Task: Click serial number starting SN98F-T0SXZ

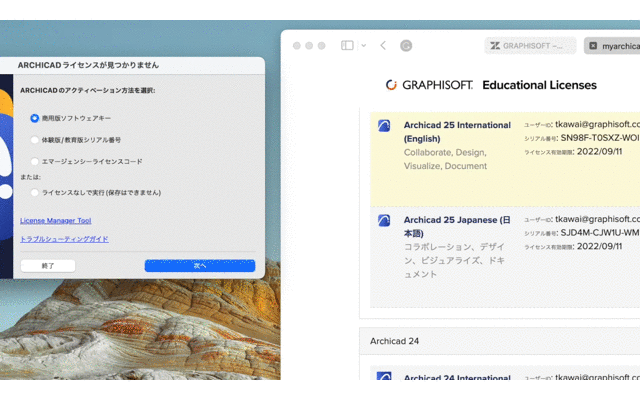Action: 600,138
